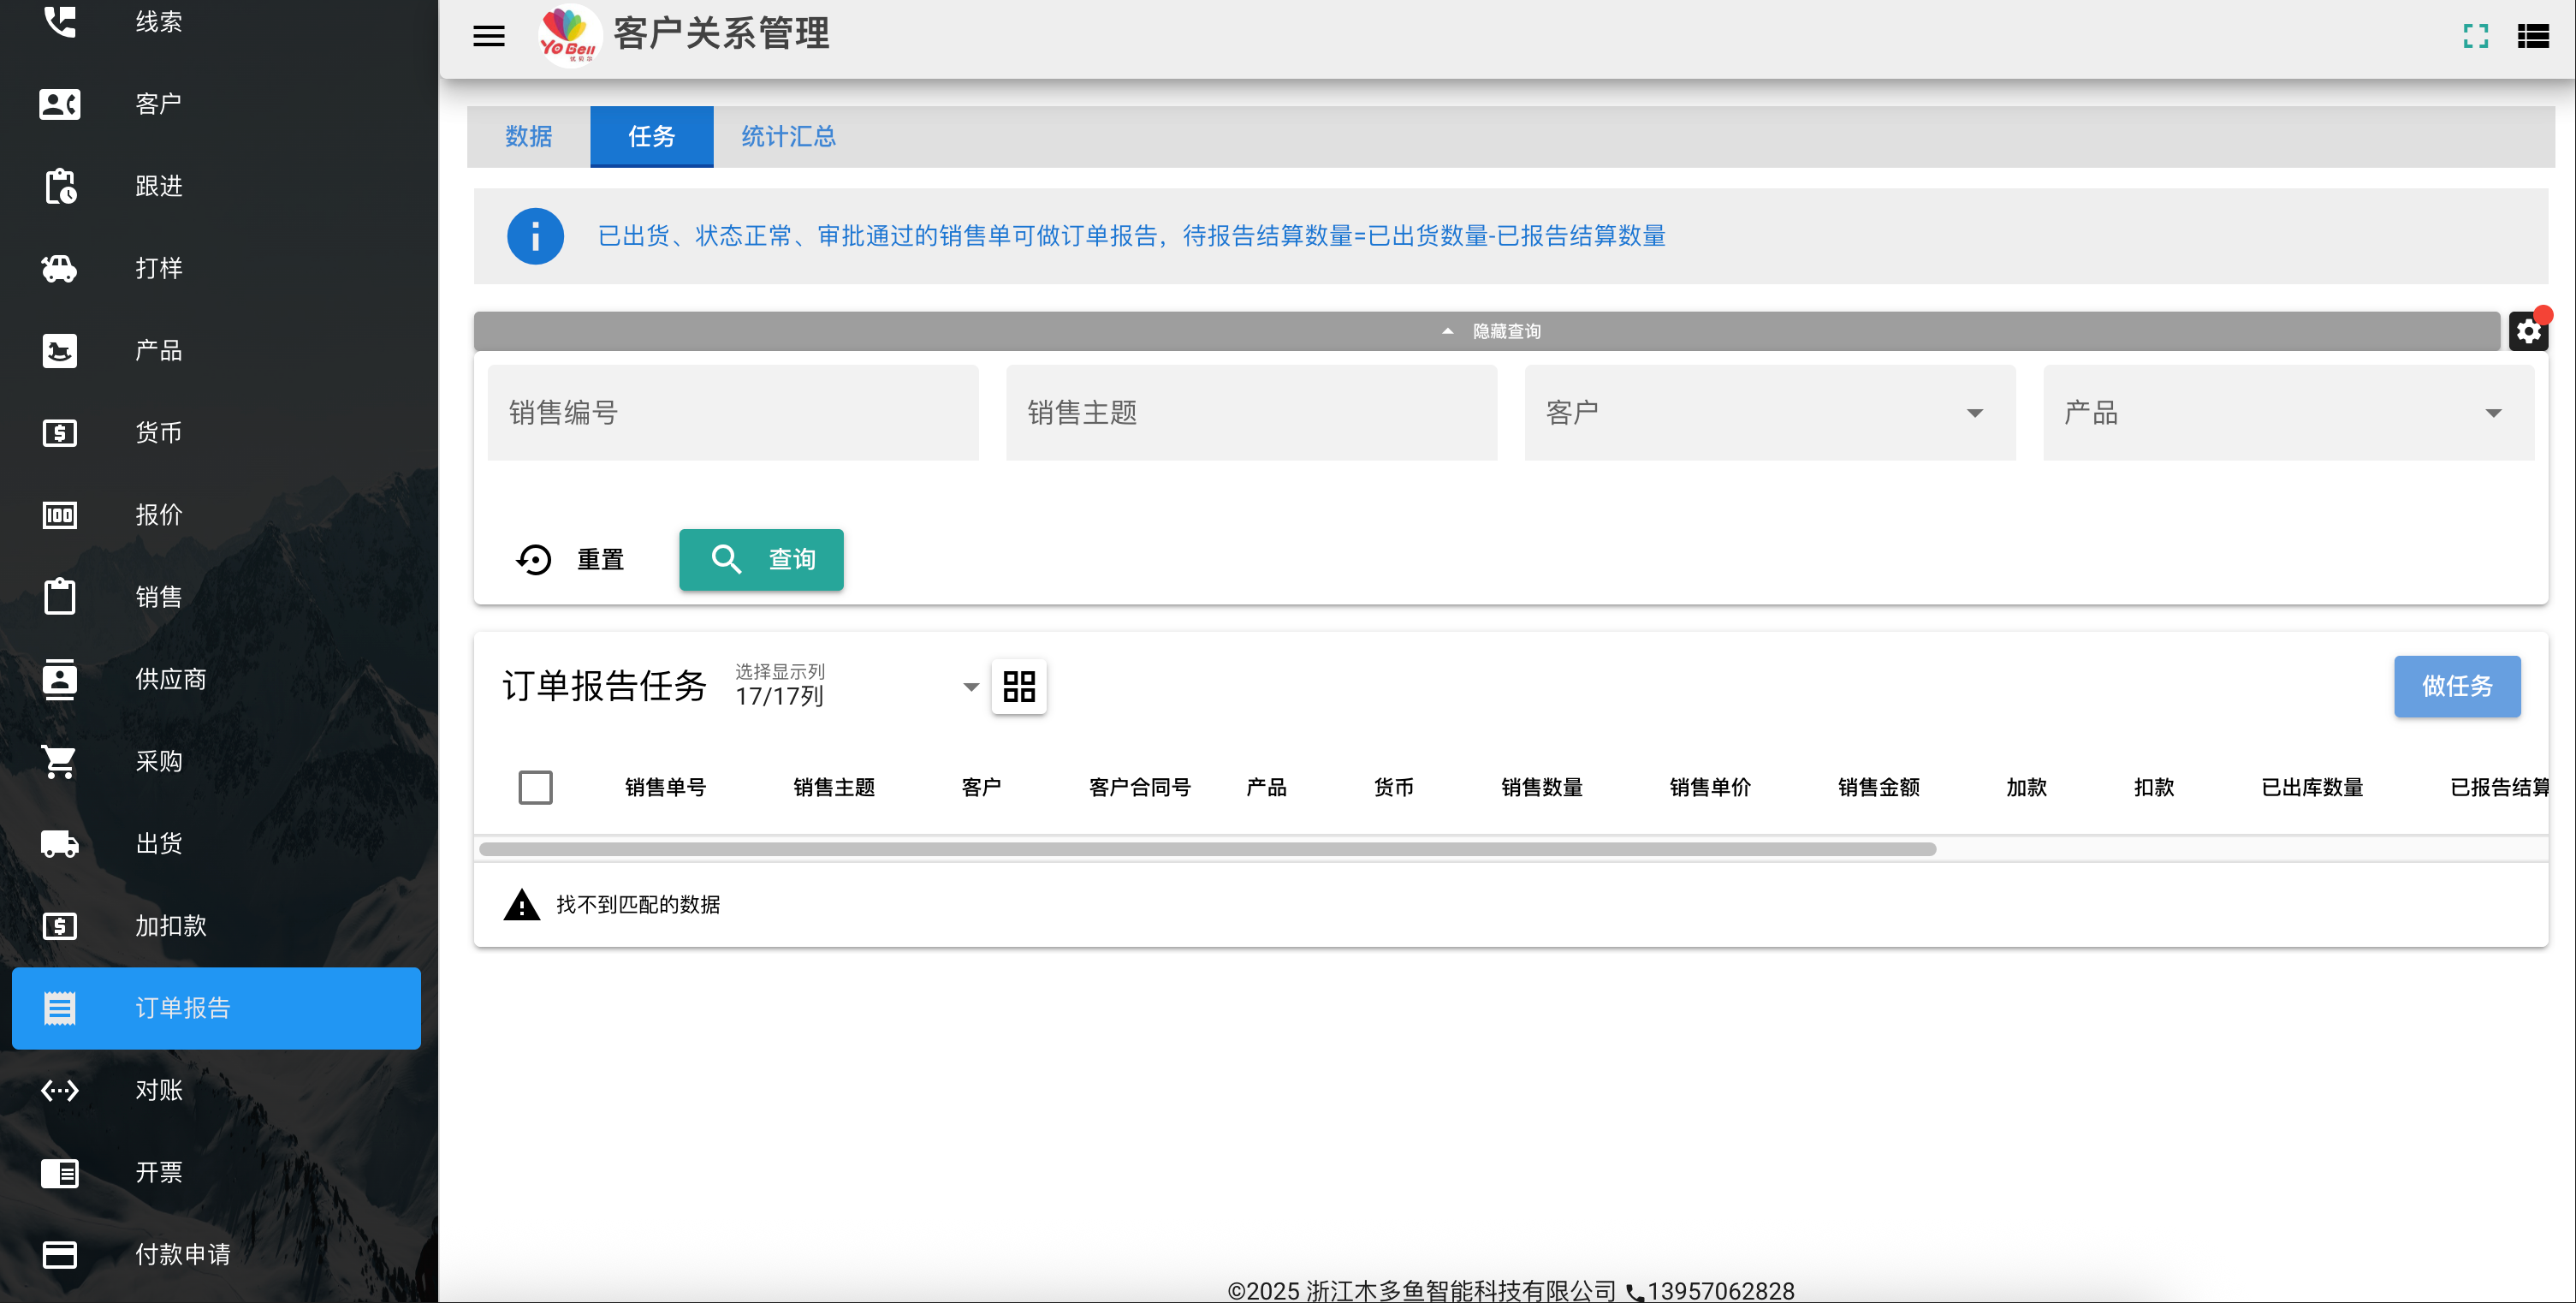Viewport: 2576px width, 1303px height.
Task: Click the horizontal table scrollbar
Action: point(1207,849)
